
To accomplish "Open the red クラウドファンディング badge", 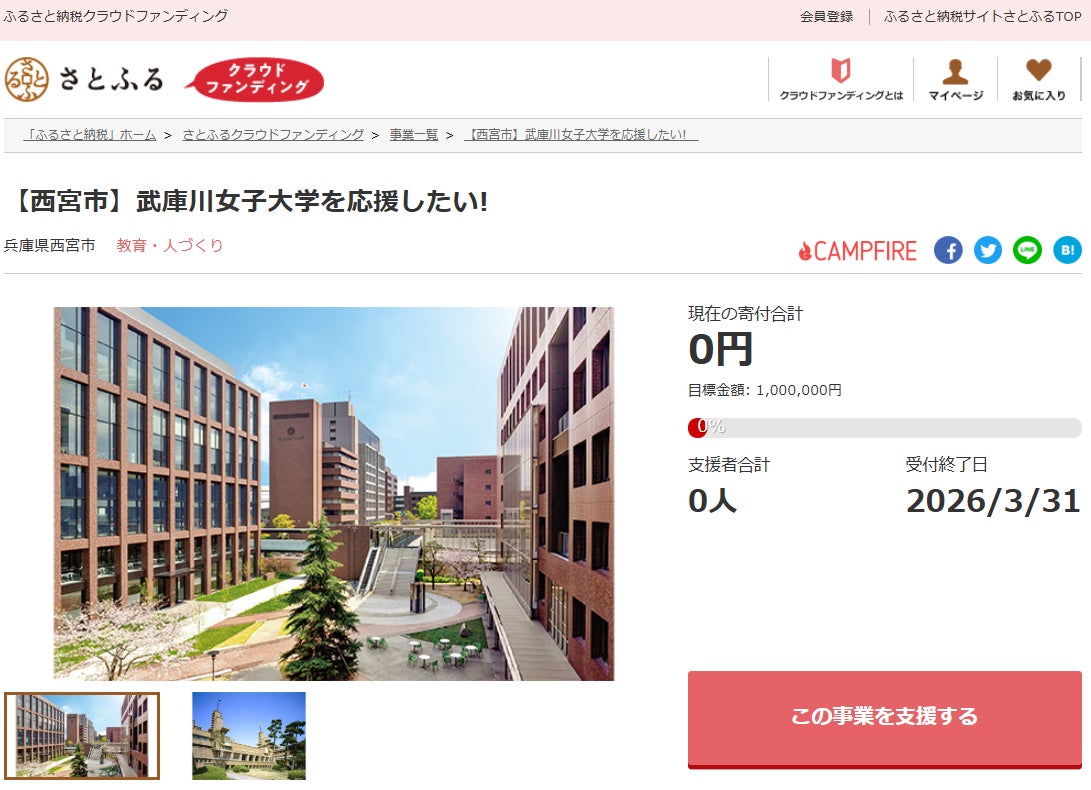I will coord(255,79).
